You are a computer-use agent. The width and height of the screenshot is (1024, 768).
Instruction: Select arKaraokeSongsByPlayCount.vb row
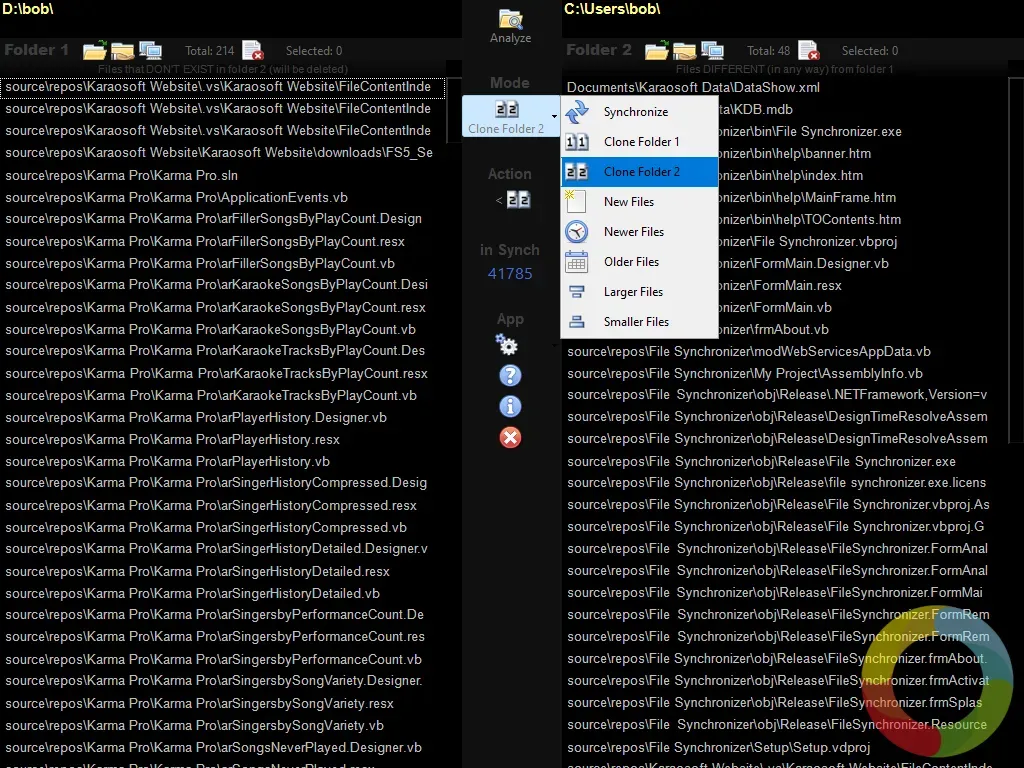(x=222, y=329)
